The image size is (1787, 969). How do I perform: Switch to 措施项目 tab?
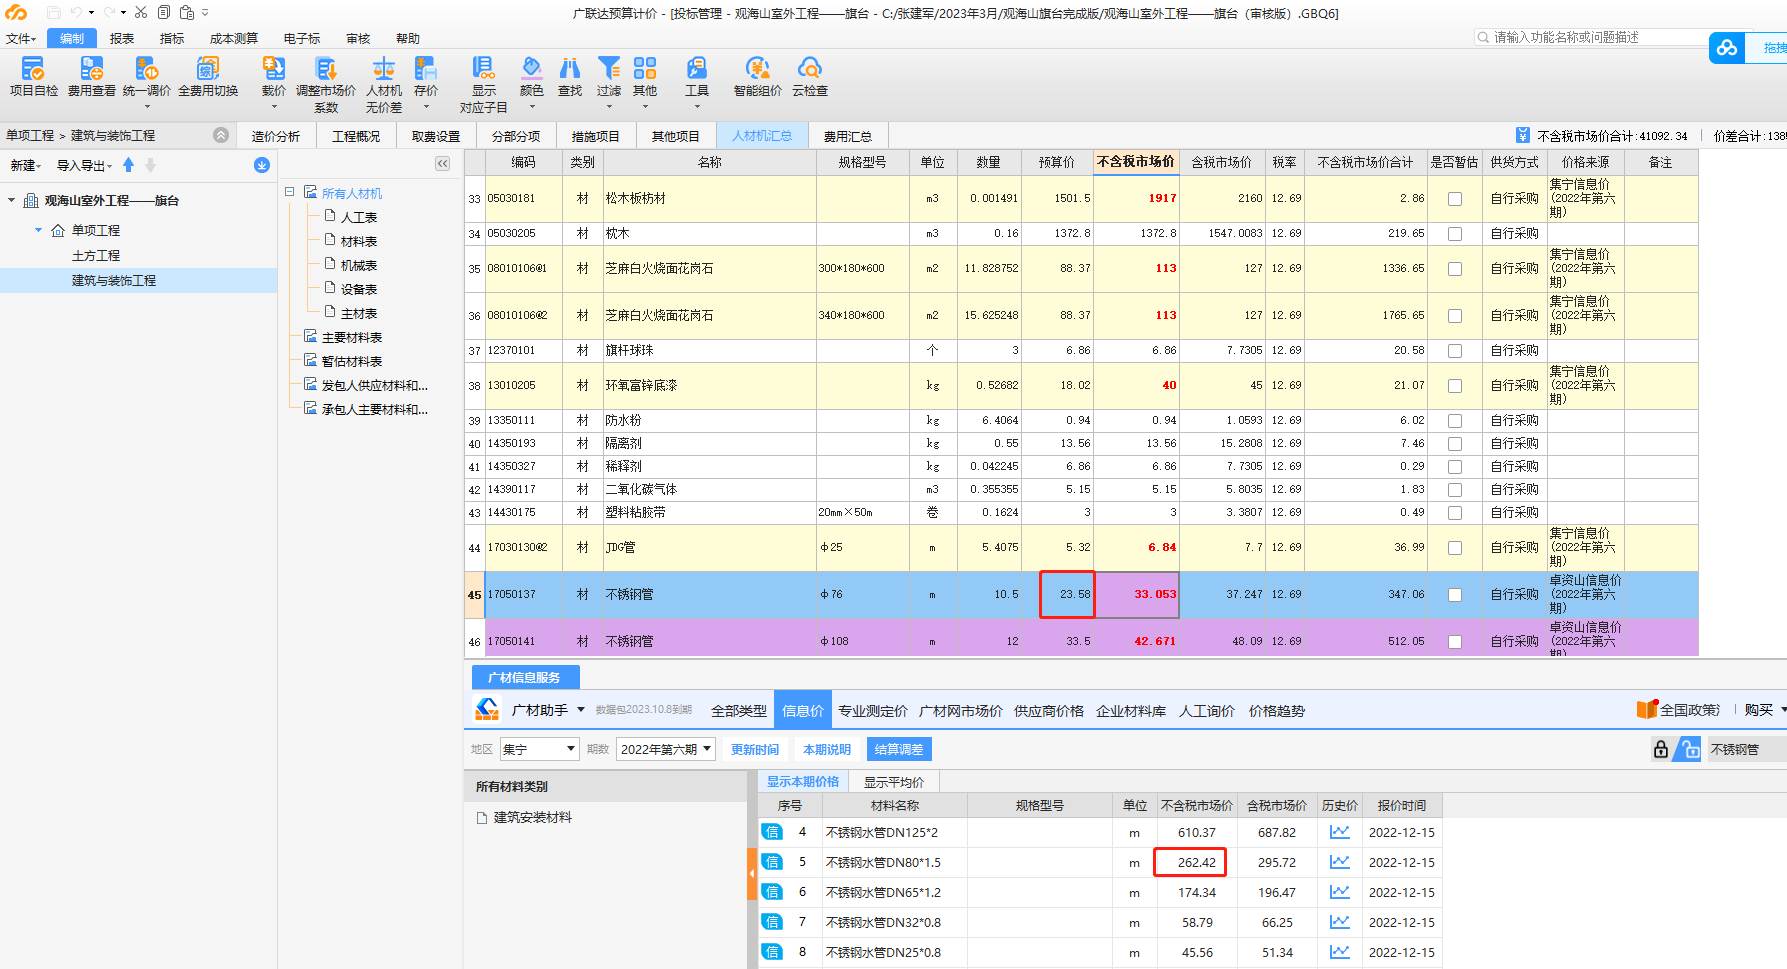596,136
